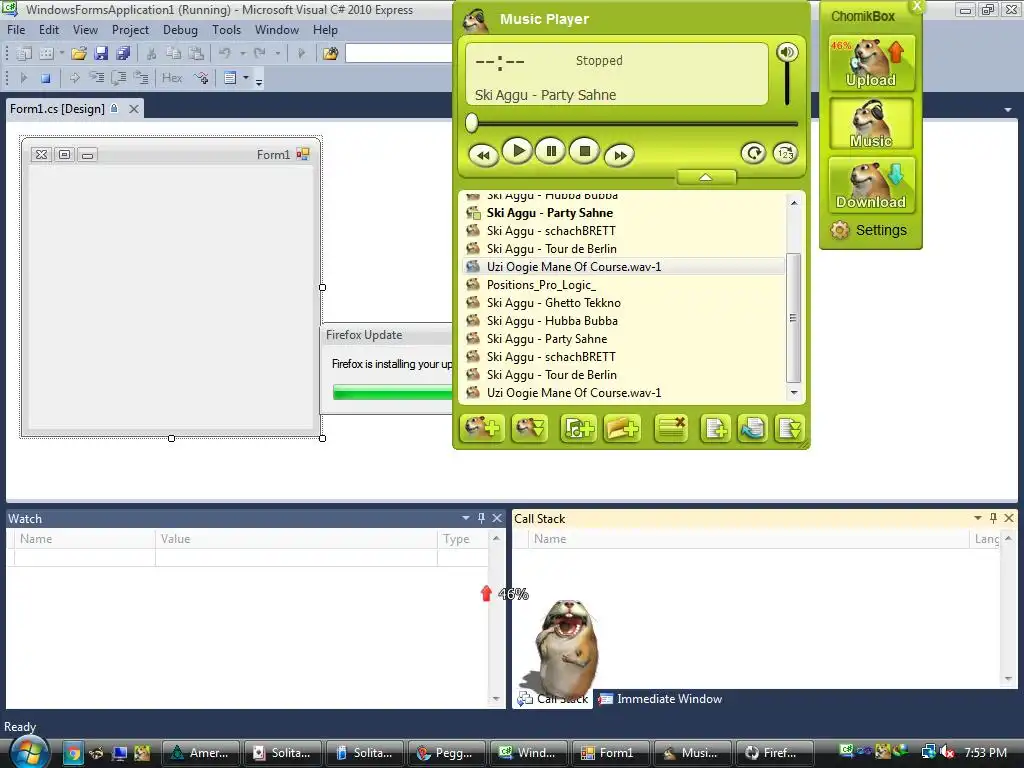
Task: Save the playlist (document with arrow)
Action: tap(789, 428)
